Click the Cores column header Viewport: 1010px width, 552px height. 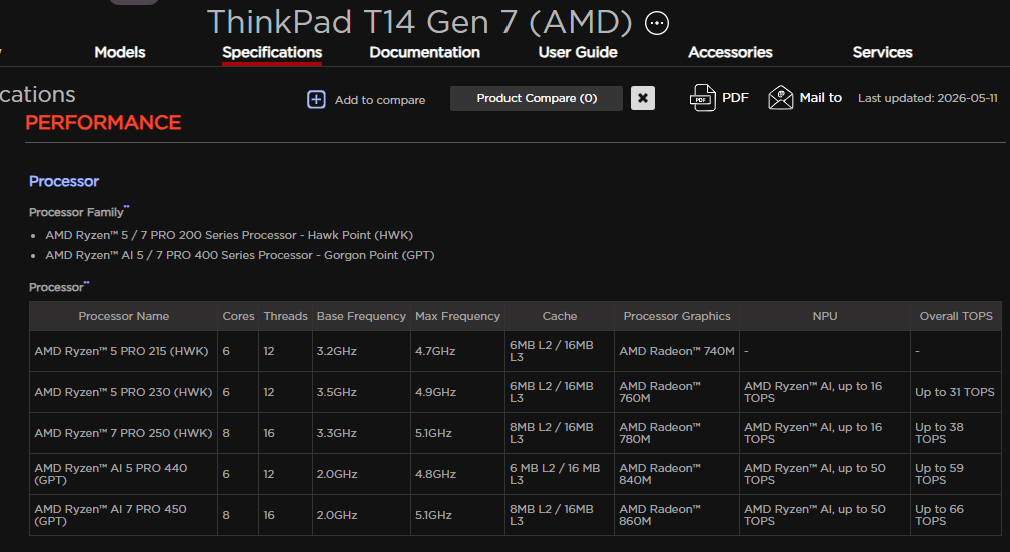coord(238,316)
